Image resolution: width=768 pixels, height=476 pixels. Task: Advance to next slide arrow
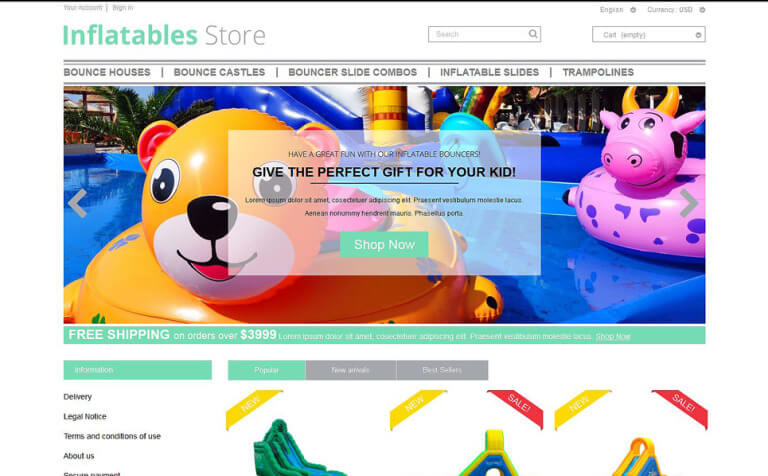click(x=689, y=203)
